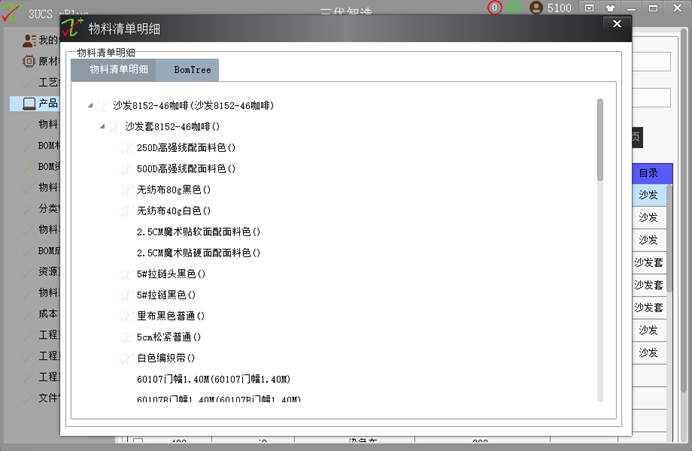Click the red notification counter icon
Image resolution: width=692 pixels, height=451 pixels.
coord(494,8)
